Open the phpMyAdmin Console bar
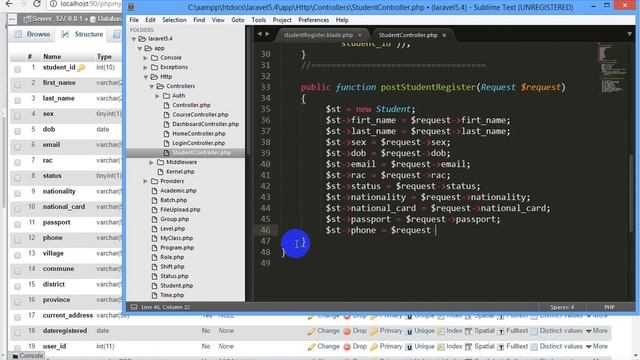Viewport: 640px width, 360px height. pyautogui.click(x=27, y=356)
